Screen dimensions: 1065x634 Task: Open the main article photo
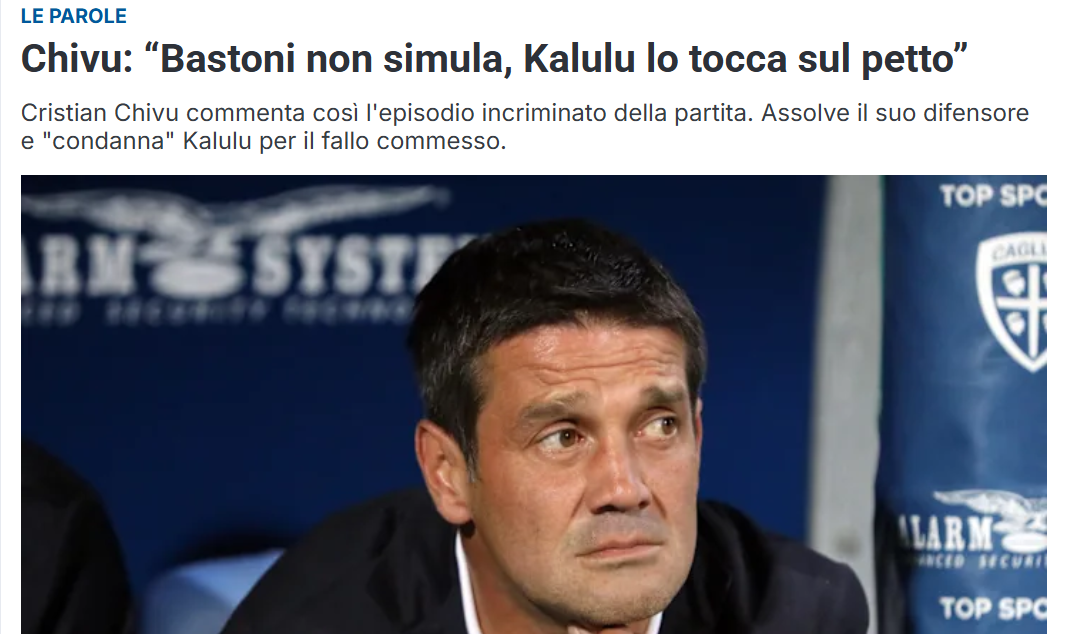(534, 404)
